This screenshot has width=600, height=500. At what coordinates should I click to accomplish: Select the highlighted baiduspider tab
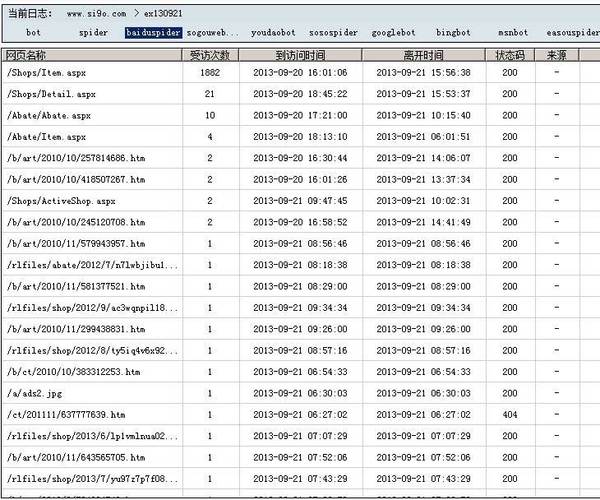click(x=153, y=33)
